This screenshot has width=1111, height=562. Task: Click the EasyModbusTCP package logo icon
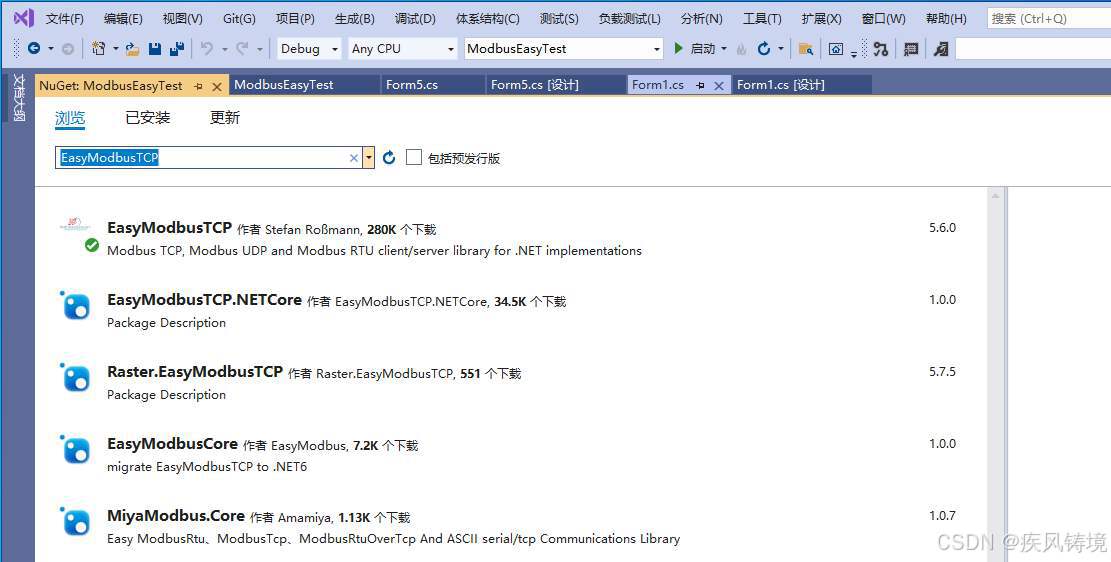tap(75, 226)
